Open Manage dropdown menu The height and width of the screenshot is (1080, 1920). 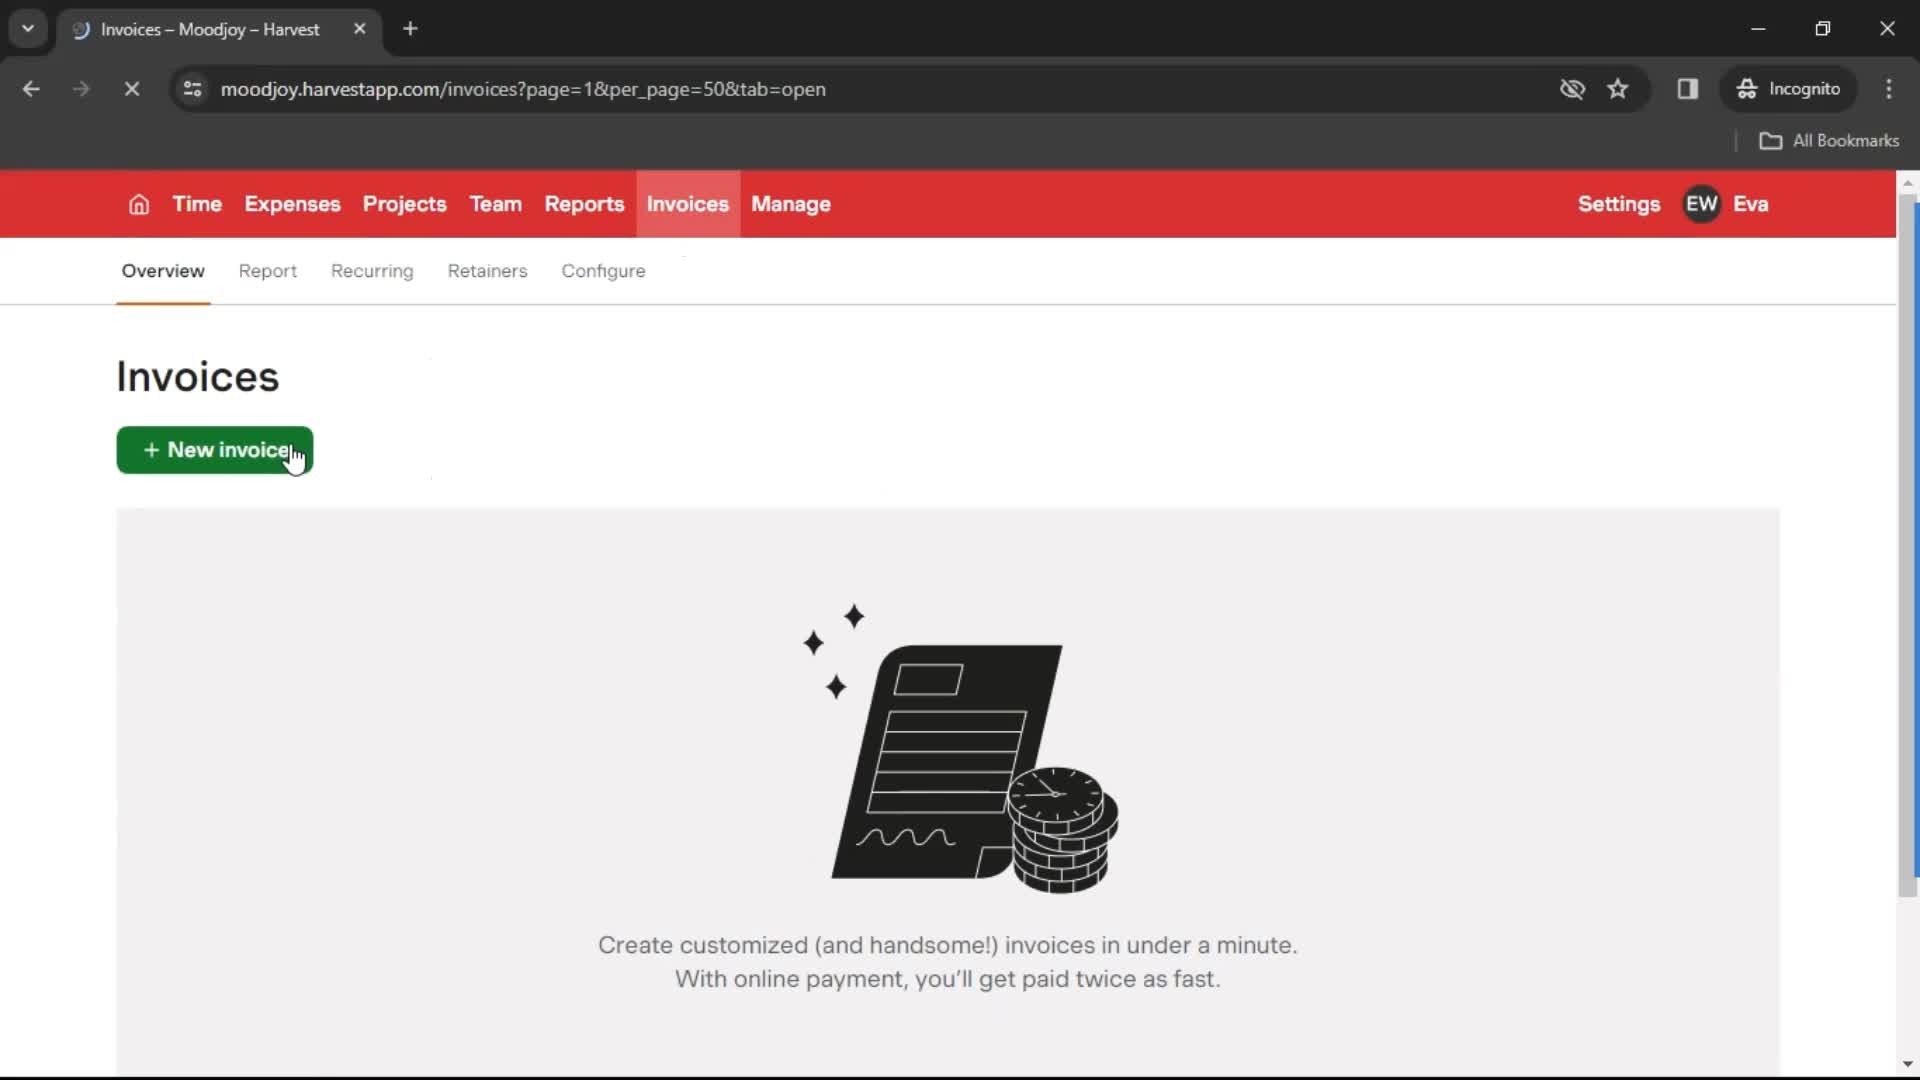point(791,204)
